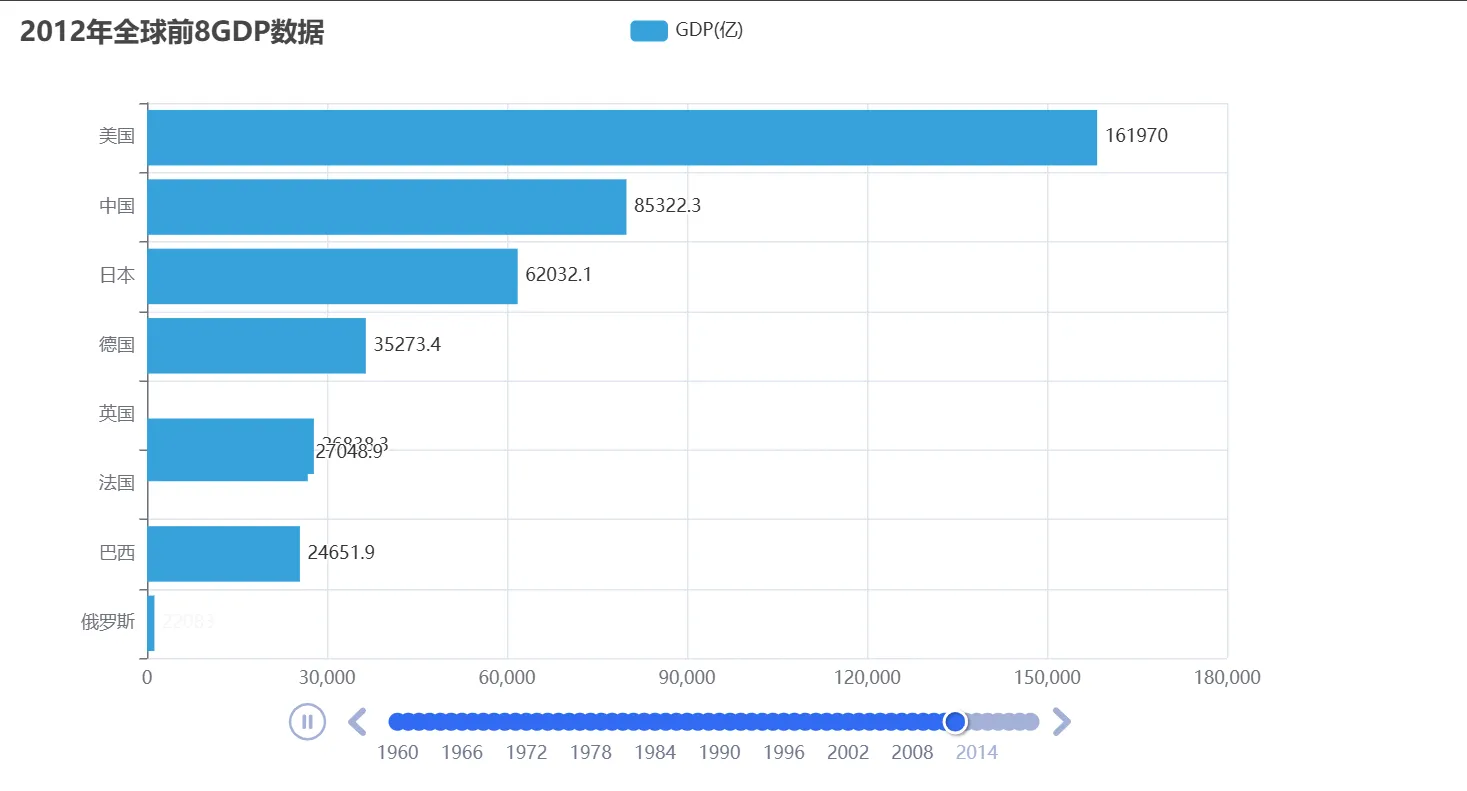Click the current timeline handle at 2012
Viewport: 1467px width, 791px height.
(955, 721)
